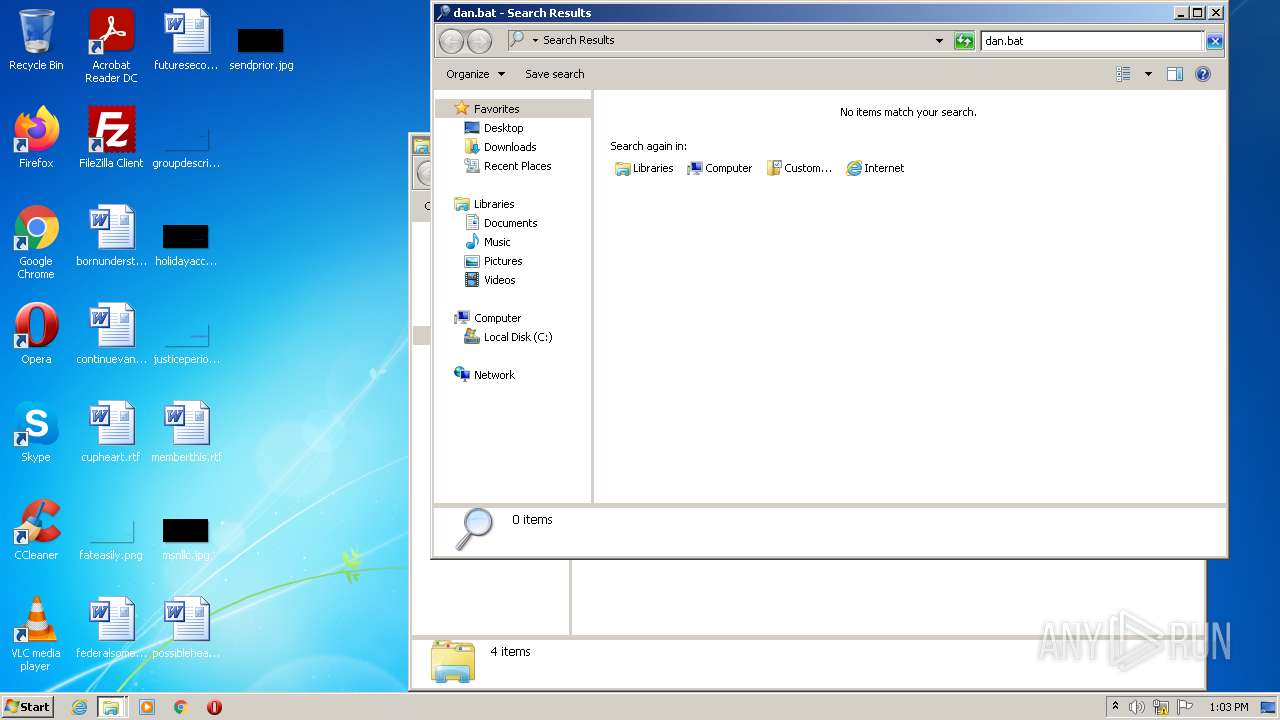Image resolution: width=1280 pixels, height=720 pixels.
Task: Search again on the Internet
Action: point(875,168)
